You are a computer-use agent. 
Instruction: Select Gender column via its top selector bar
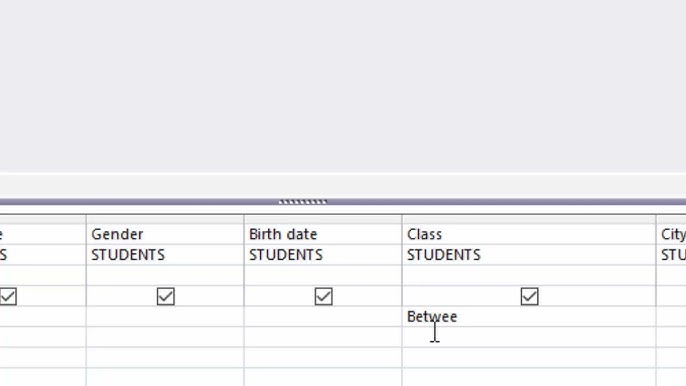coord(165,219)
